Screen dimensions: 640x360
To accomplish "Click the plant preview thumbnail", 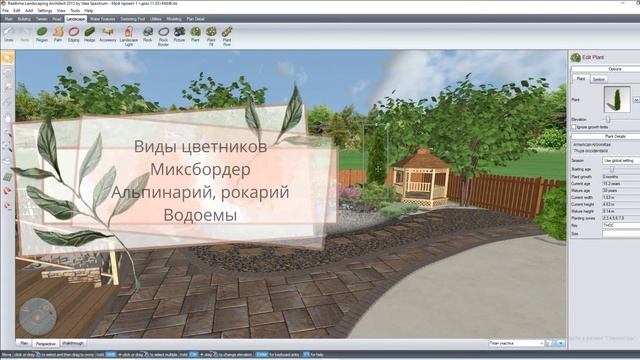I will point(617,99).
